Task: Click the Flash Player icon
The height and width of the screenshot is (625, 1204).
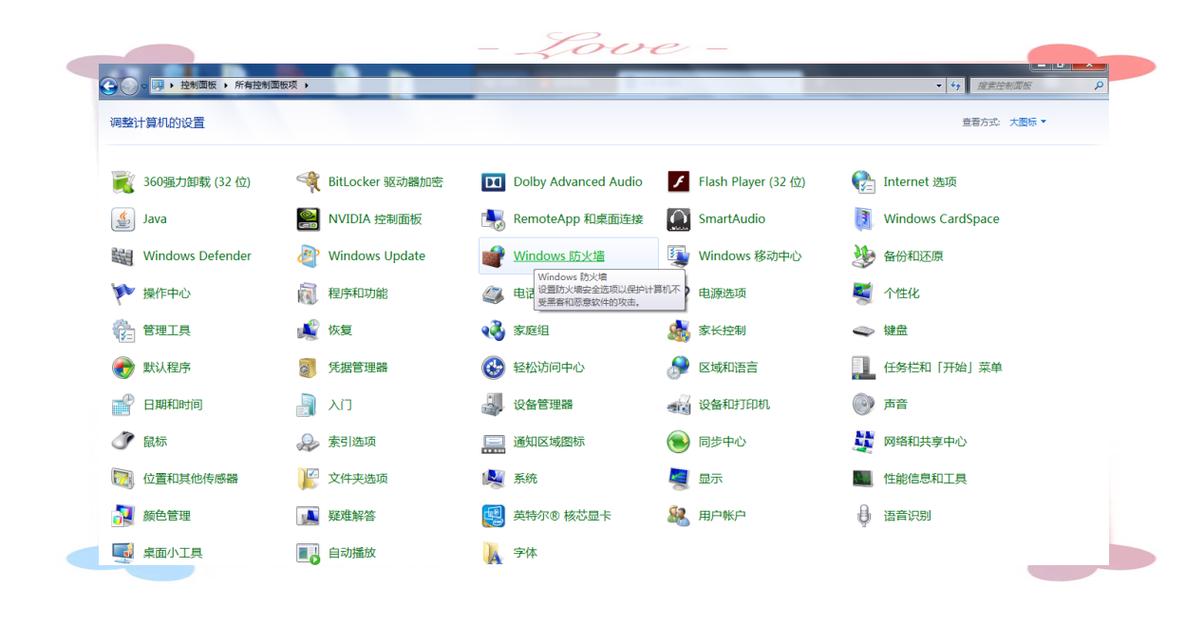Action: pyautogui.click(x=679, y=182)
